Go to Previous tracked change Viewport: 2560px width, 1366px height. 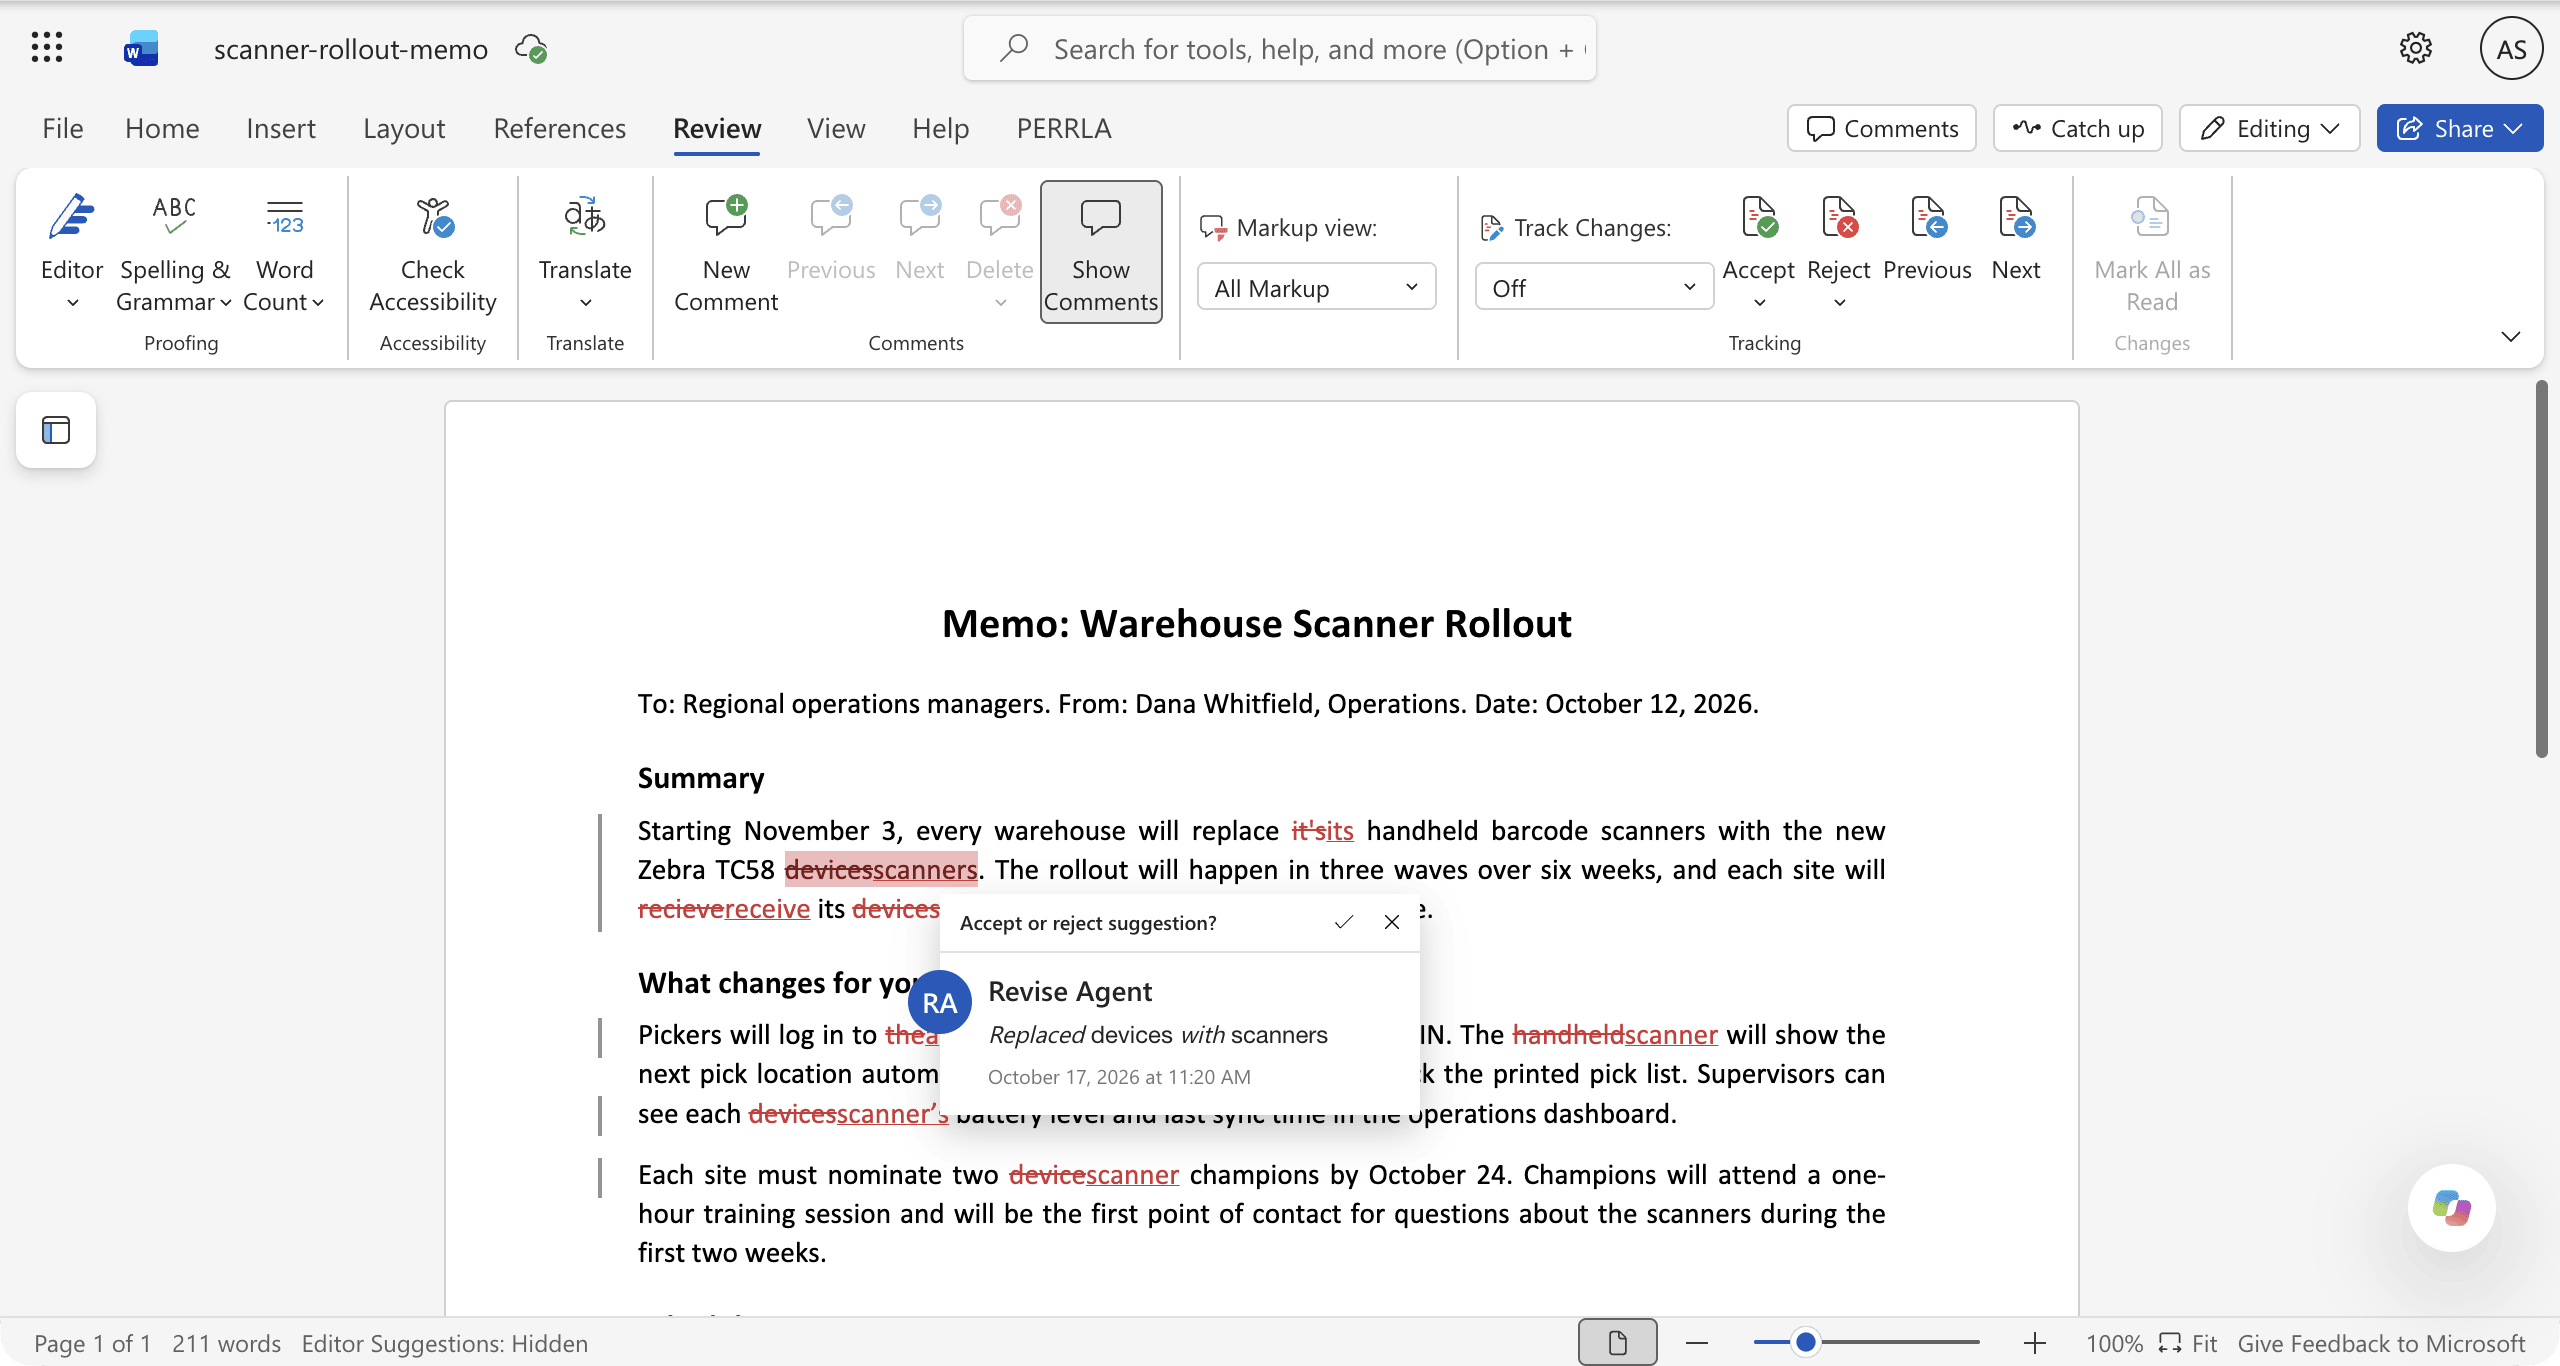pos(1927,238)
